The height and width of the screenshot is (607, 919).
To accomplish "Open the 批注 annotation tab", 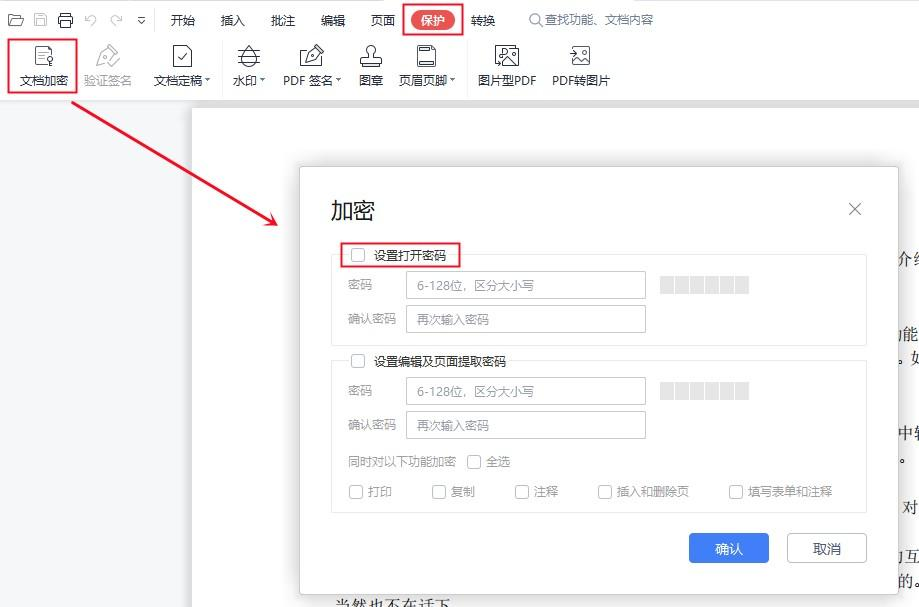I will (282, 20).
